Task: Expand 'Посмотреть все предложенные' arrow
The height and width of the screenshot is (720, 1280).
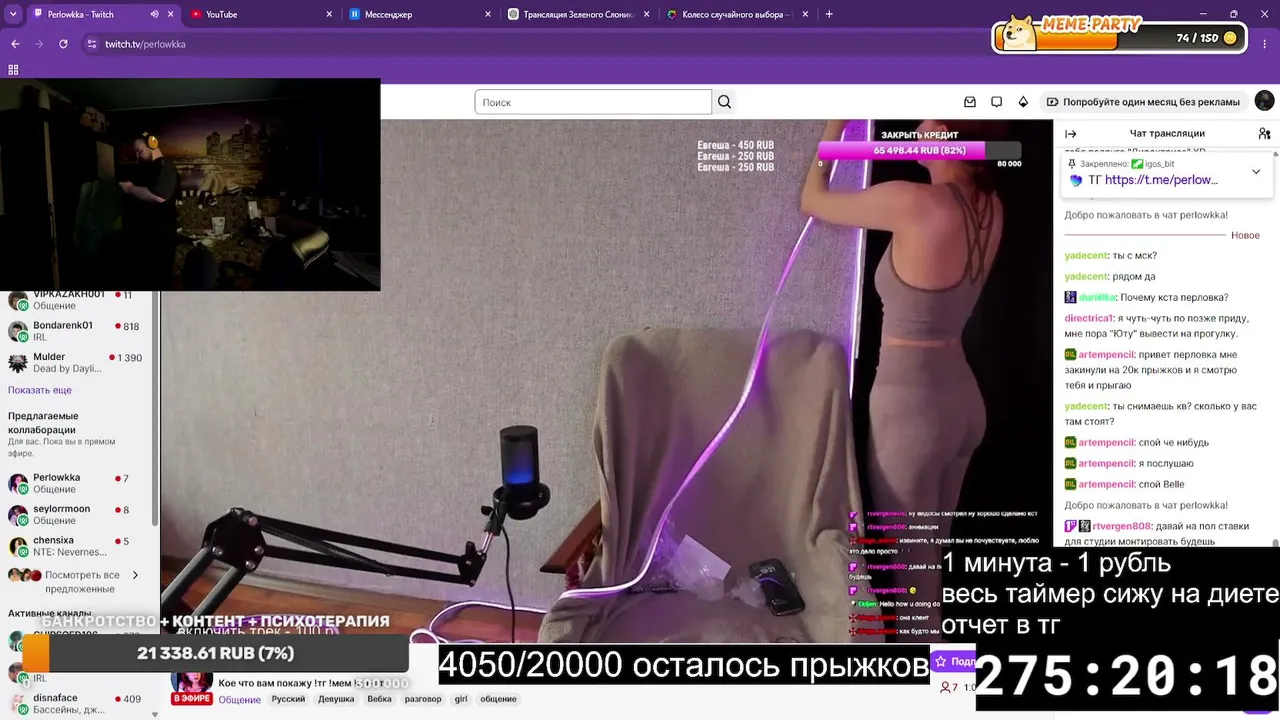Action: point(135,575)
